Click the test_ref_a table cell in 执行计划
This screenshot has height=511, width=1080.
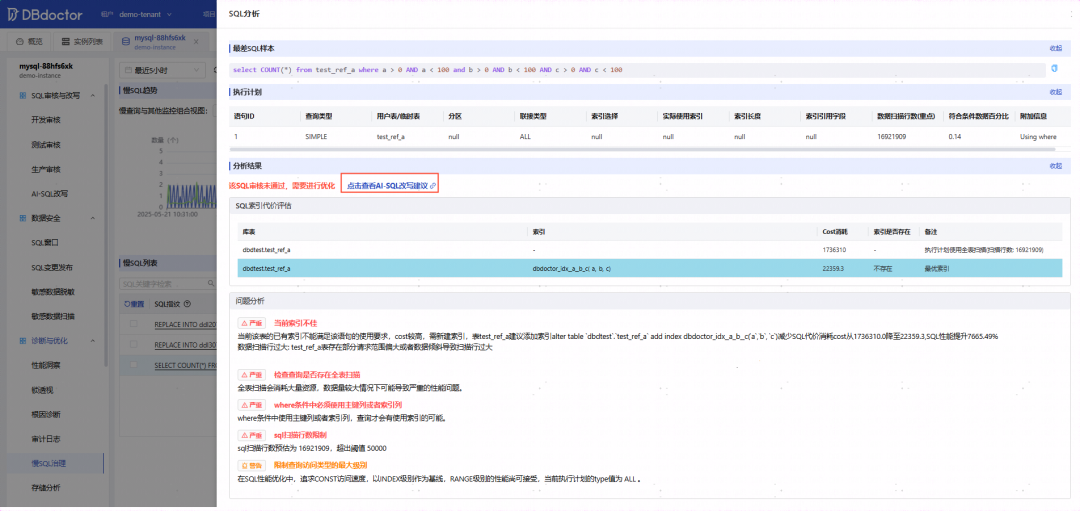[391, 136]
